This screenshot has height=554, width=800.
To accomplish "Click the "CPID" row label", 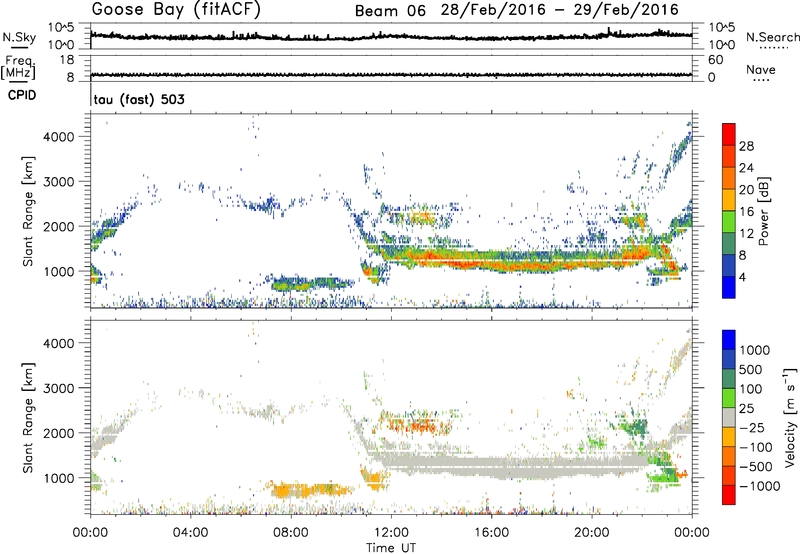I will (22, 95).
